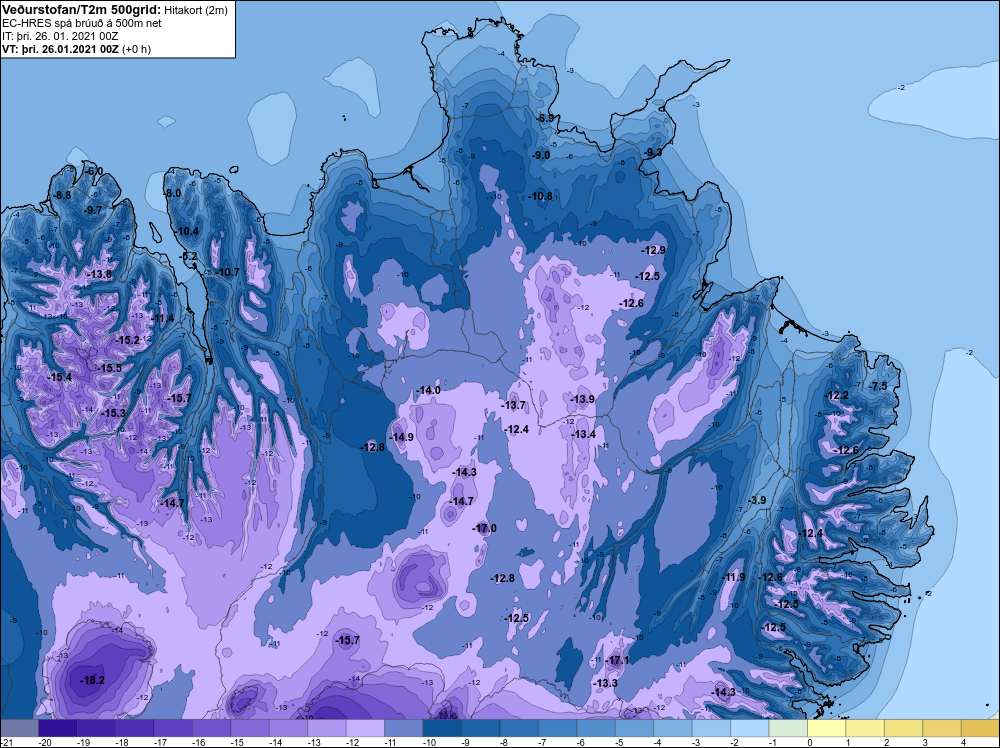Image resolution: width=1000 pixels, height=748 pixels.
Task: Choose the legend color box labeled 0
Action: click(827, 728)
